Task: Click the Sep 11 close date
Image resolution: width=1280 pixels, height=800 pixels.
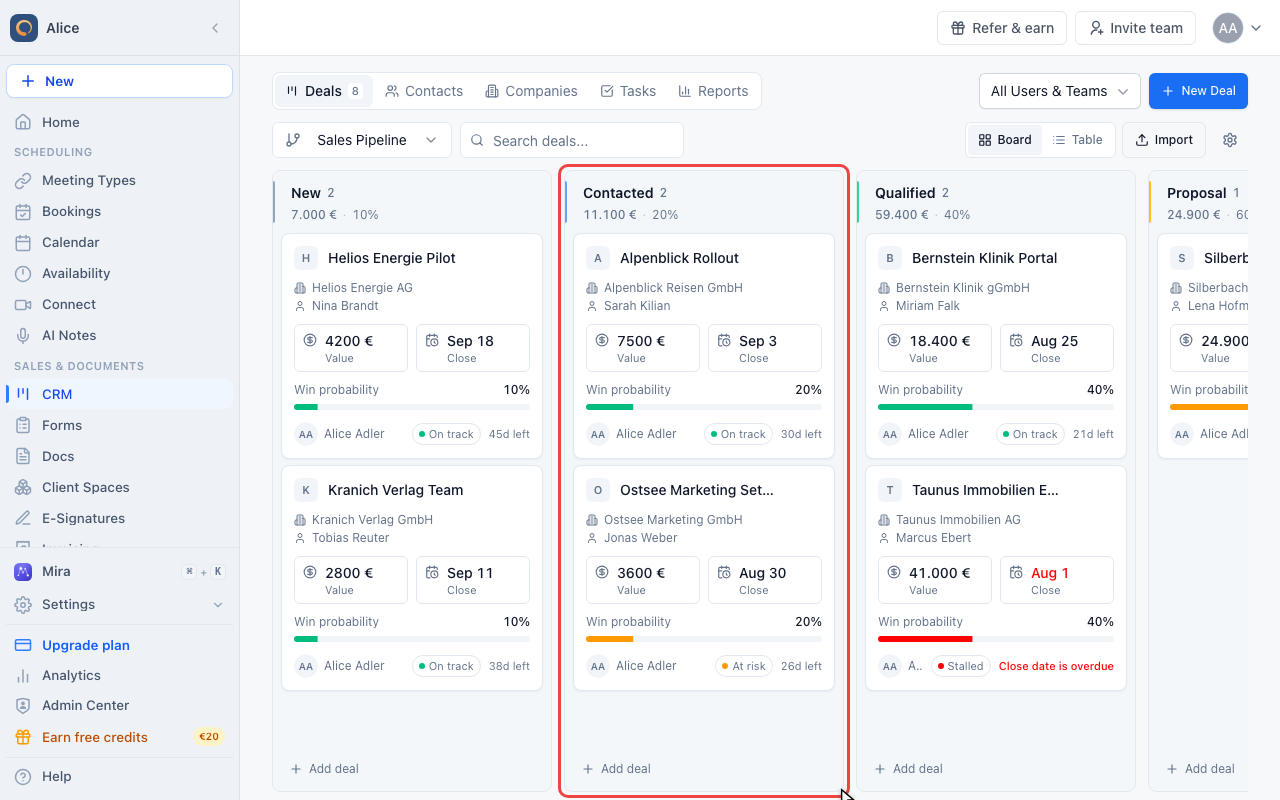Action: tap(473, 580)
